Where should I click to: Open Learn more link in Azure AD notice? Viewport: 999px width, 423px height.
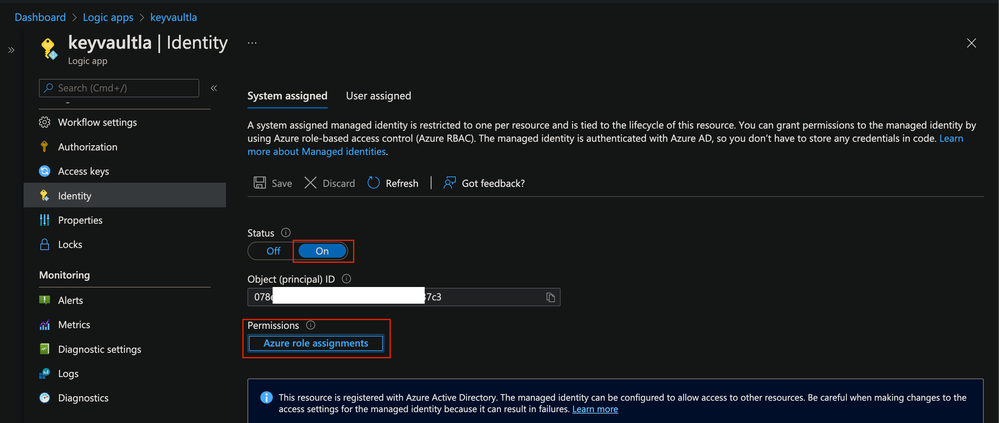(595, 409)
